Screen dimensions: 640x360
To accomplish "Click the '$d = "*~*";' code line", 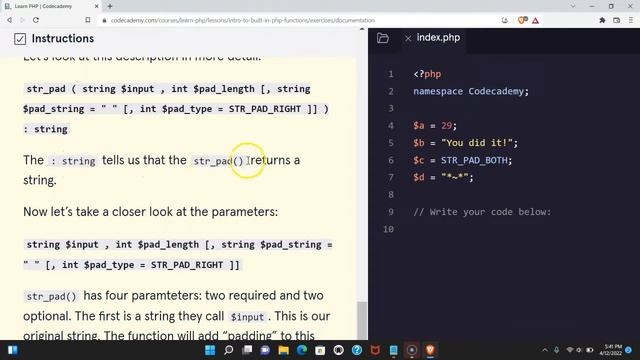I will click(443, 177).
